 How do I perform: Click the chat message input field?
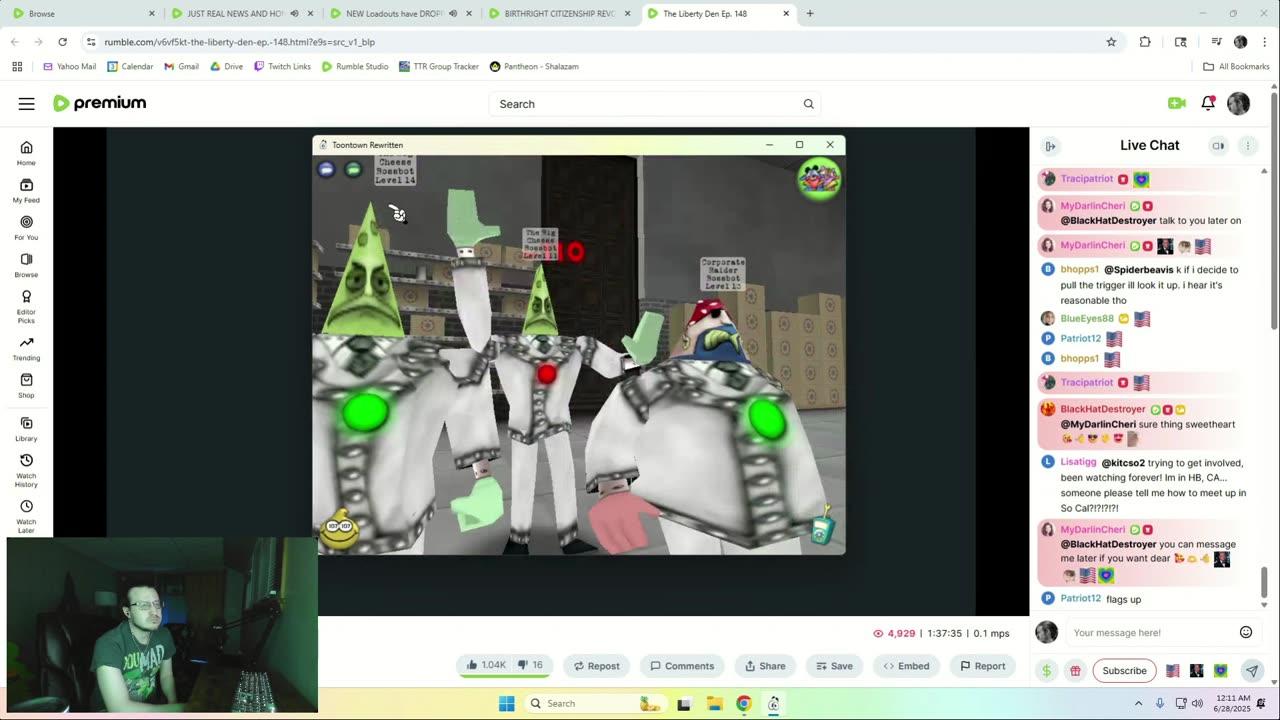pos(1151,632)
